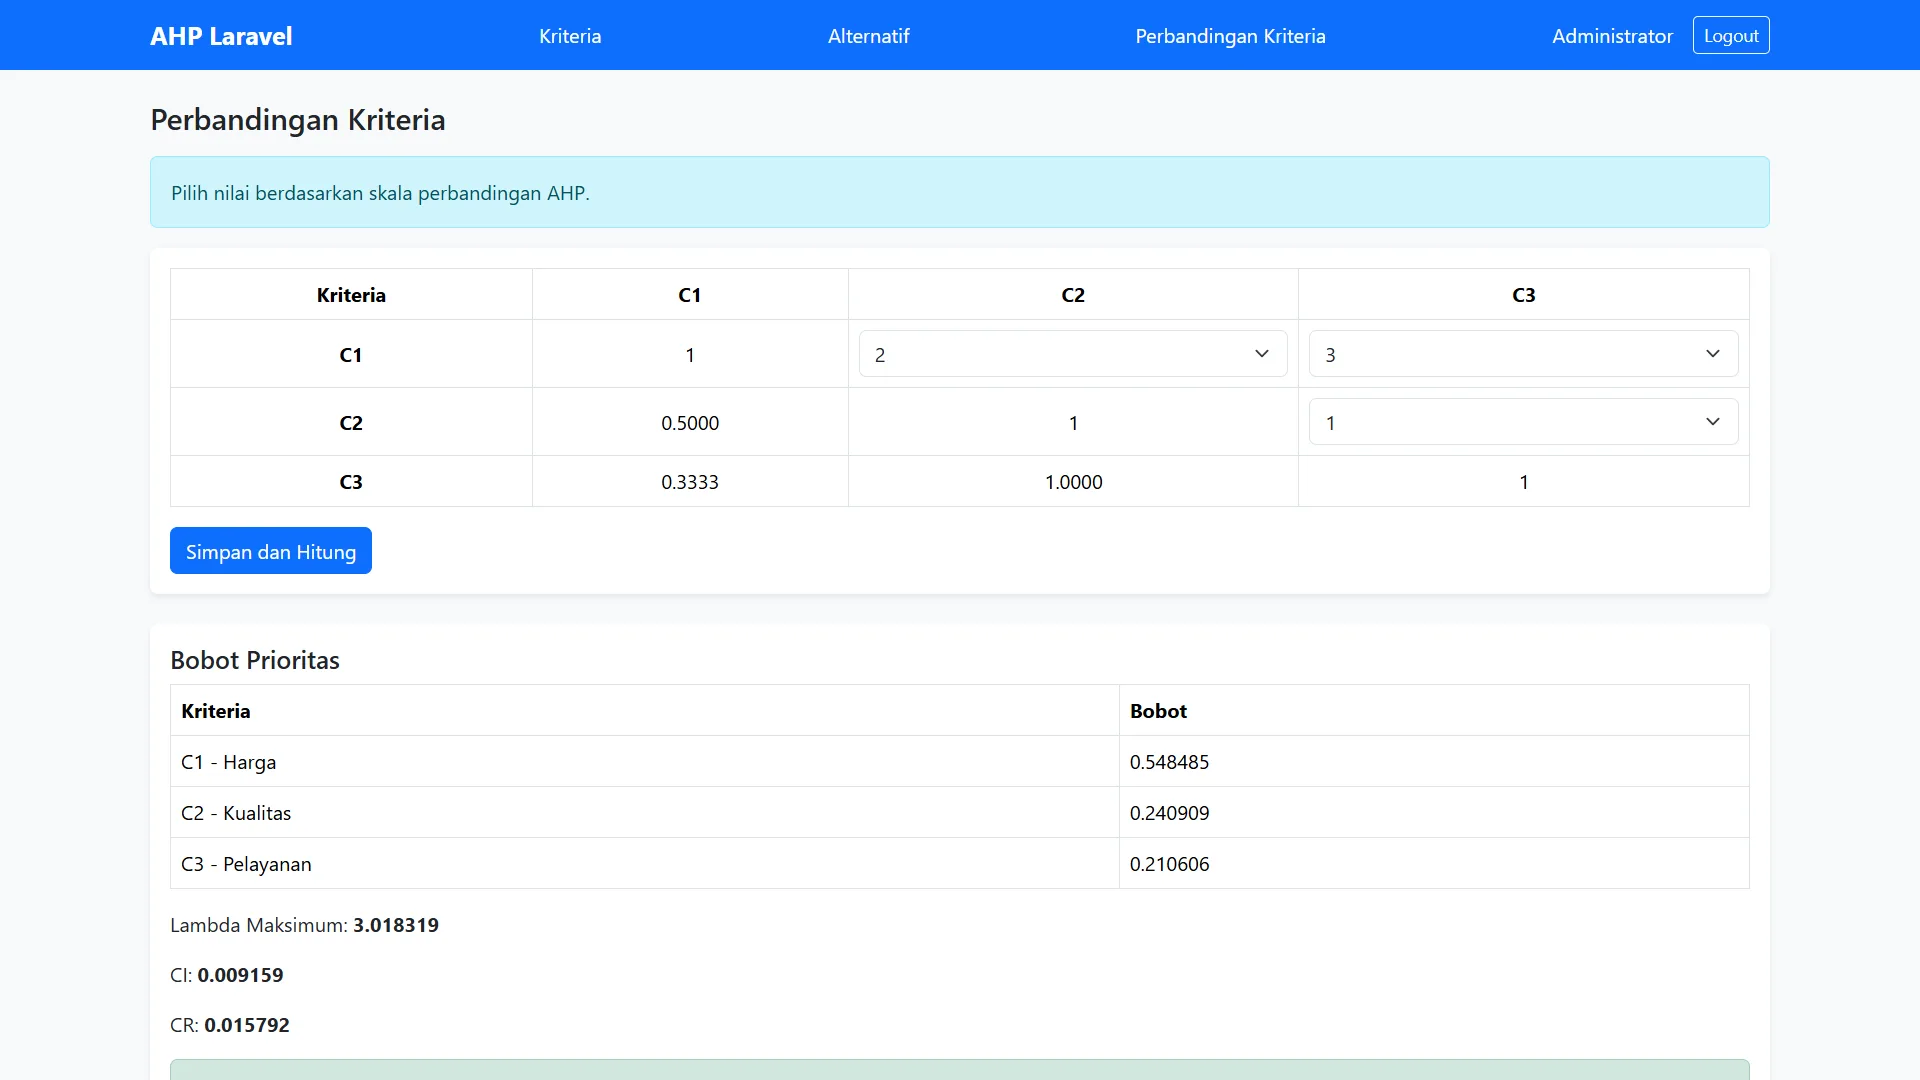Click the Perbandingan Kriteria page heading
This screenshot has width=1920, height=1080.
[x=298, y=120]
